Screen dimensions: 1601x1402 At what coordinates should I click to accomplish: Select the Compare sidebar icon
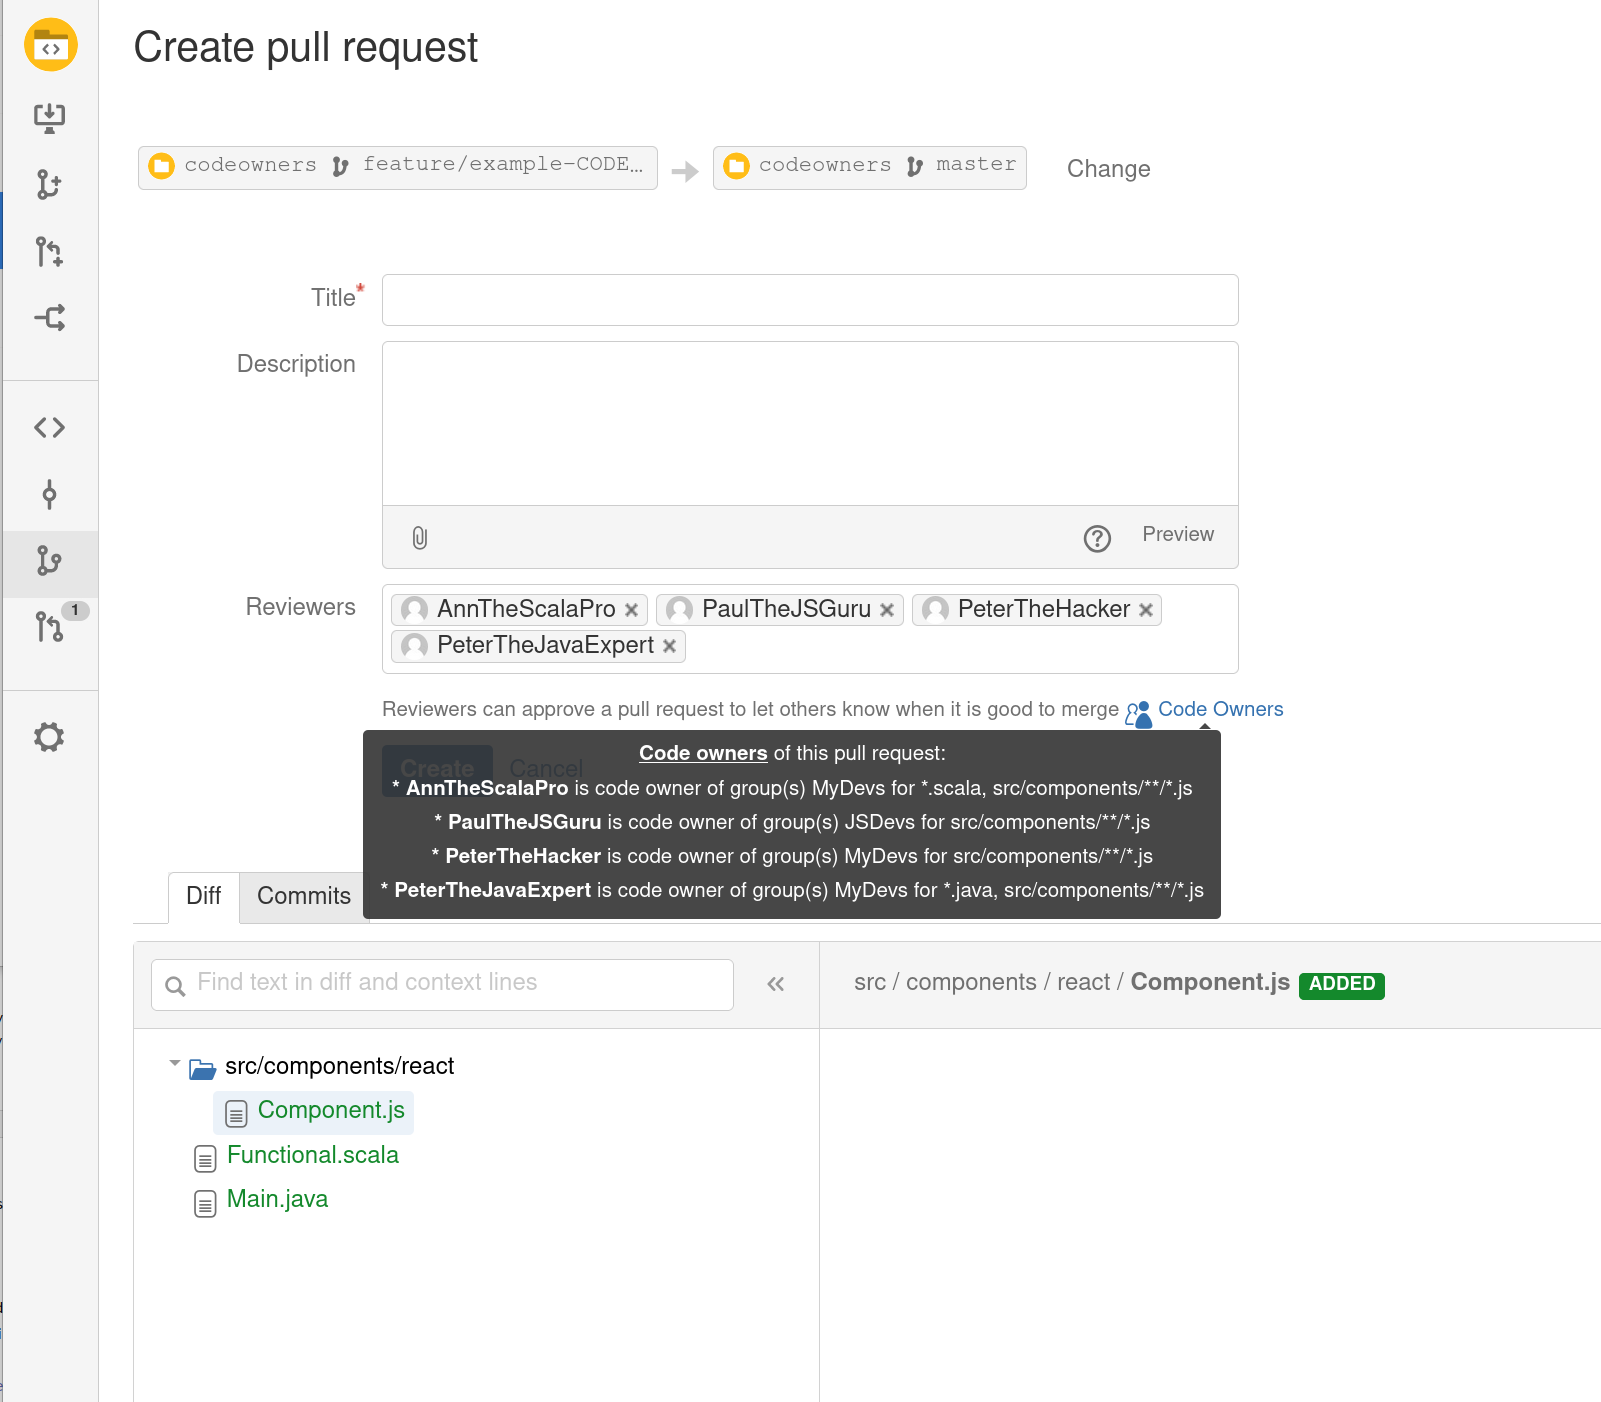pos(49,318)
